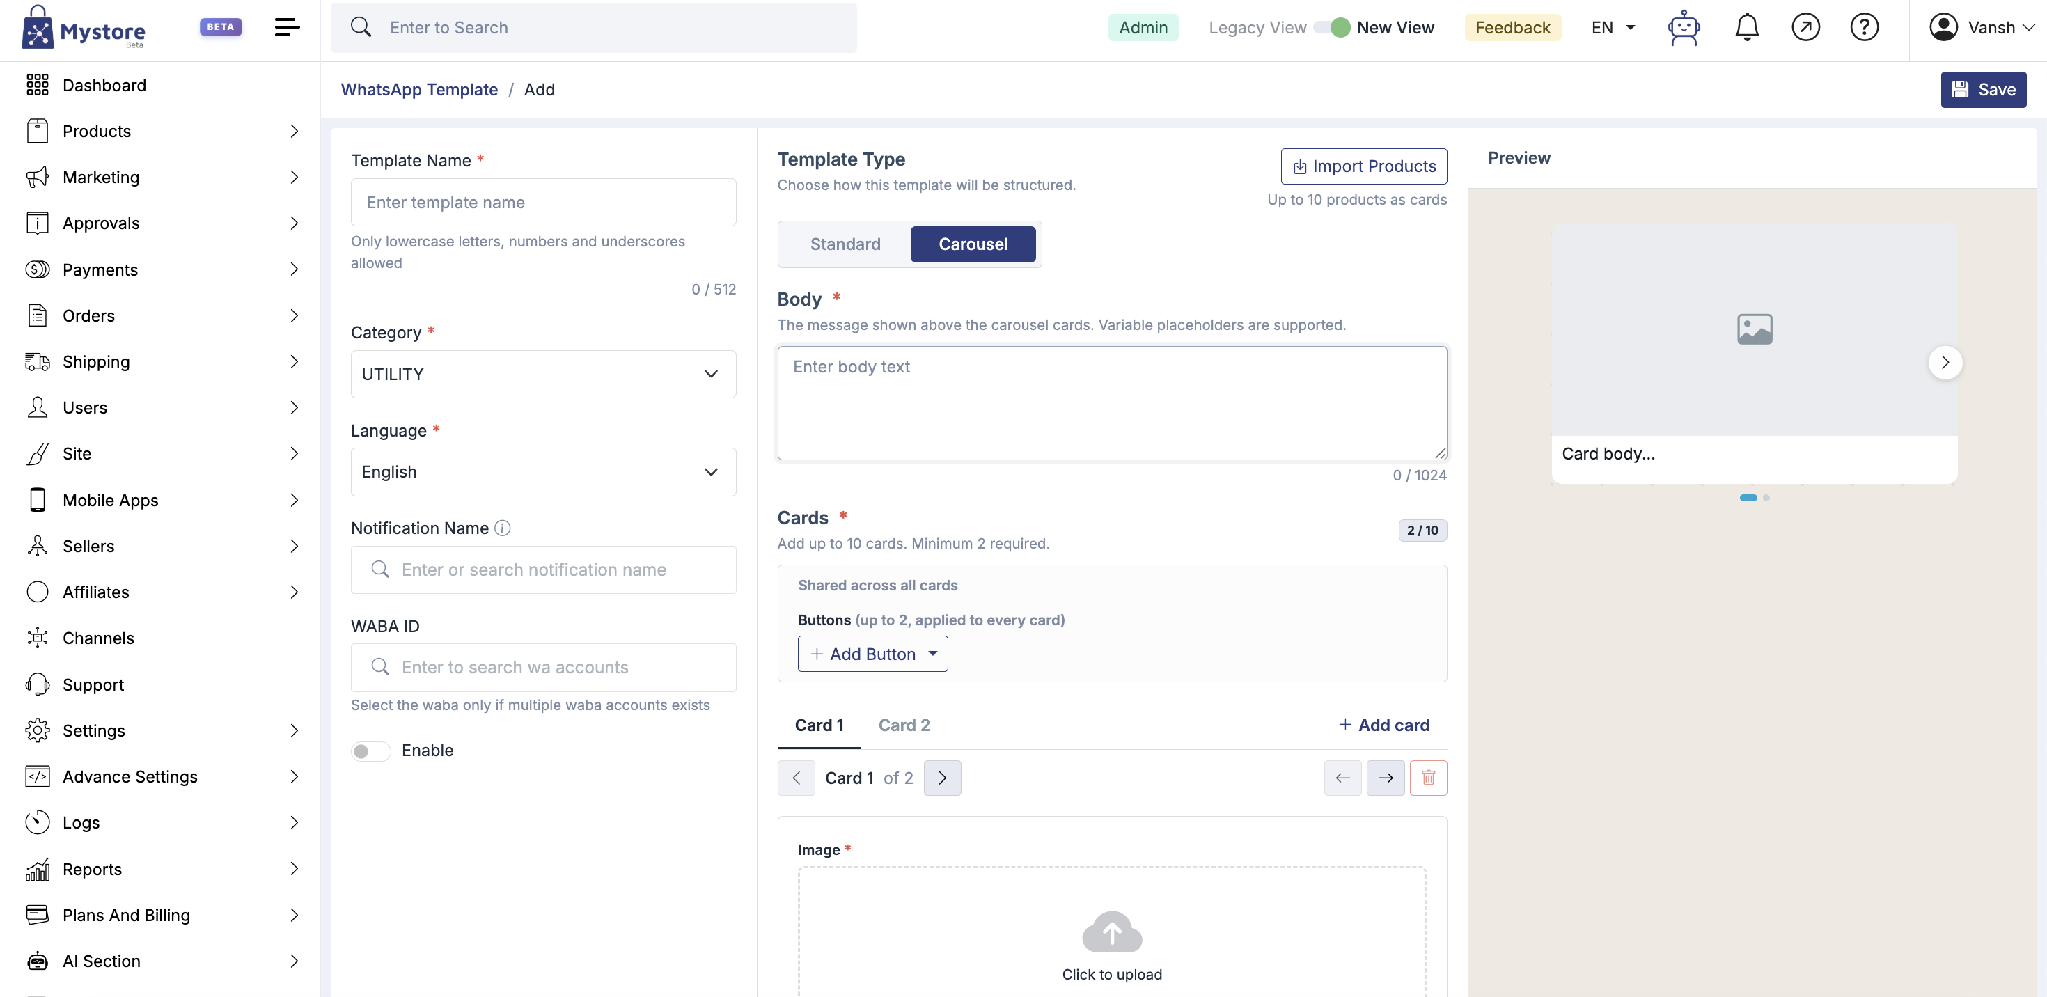2047x997 pixels.
Task: Open the help question mark icon
Action: pyautogui.click(x=1864, y=27)
